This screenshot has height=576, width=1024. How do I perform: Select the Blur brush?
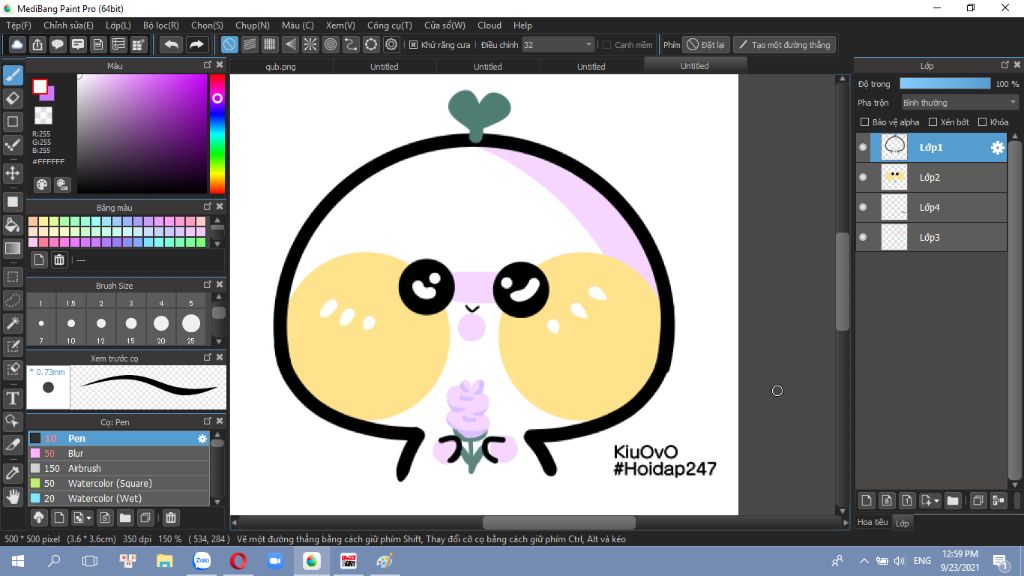[x=118, y=454]
